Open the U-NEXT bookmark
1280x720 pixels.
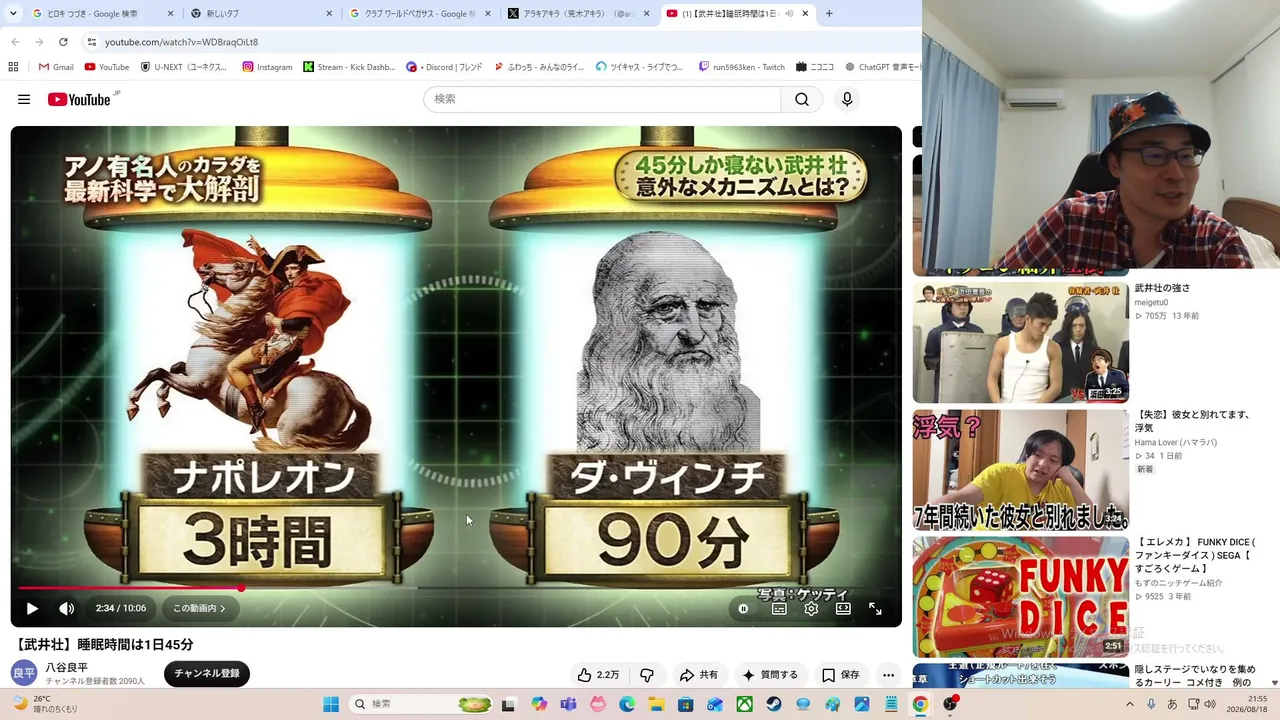(184, 67)
